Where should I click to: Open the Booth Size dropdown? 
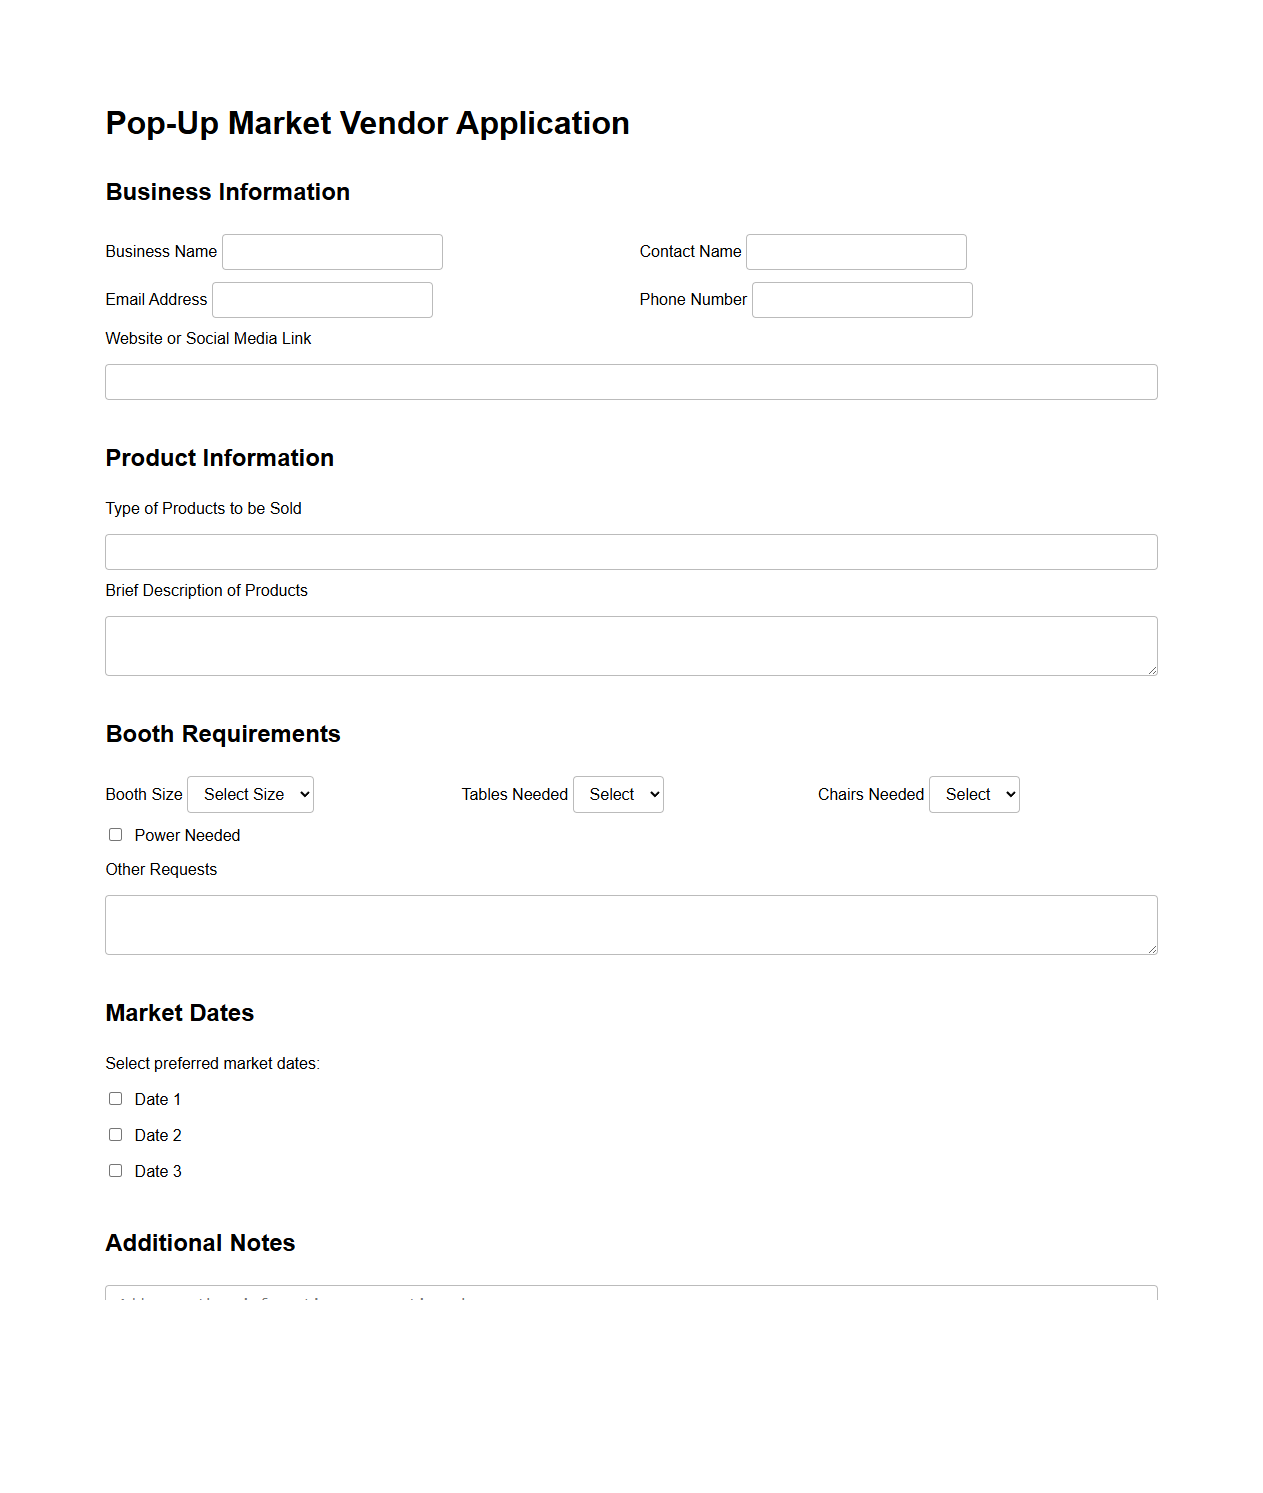(x=250, y=794)
